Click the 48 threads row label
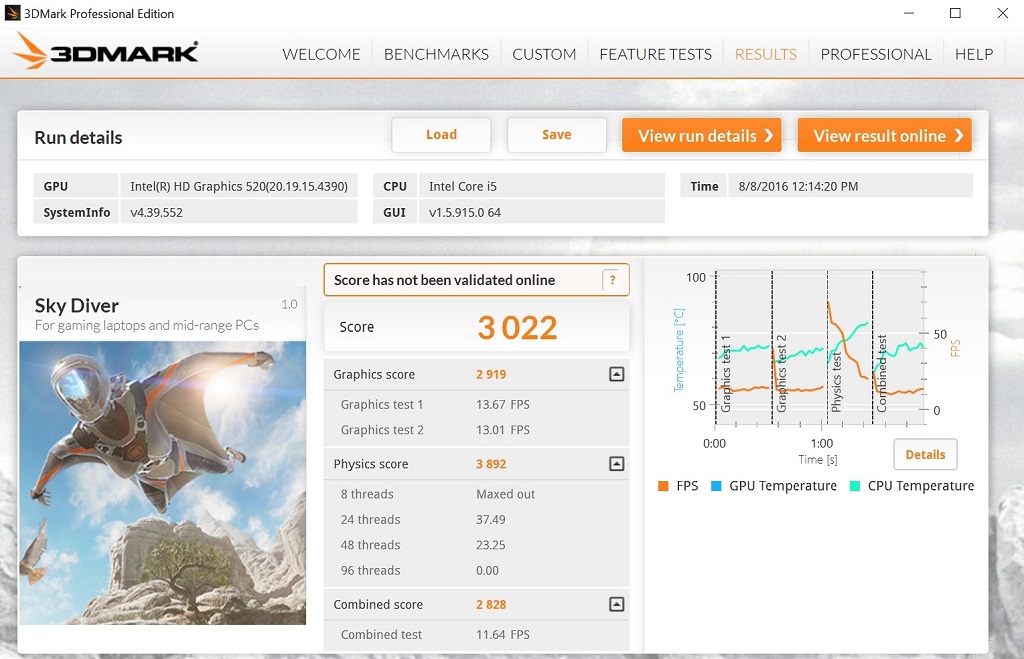 [x=370, y=545]
